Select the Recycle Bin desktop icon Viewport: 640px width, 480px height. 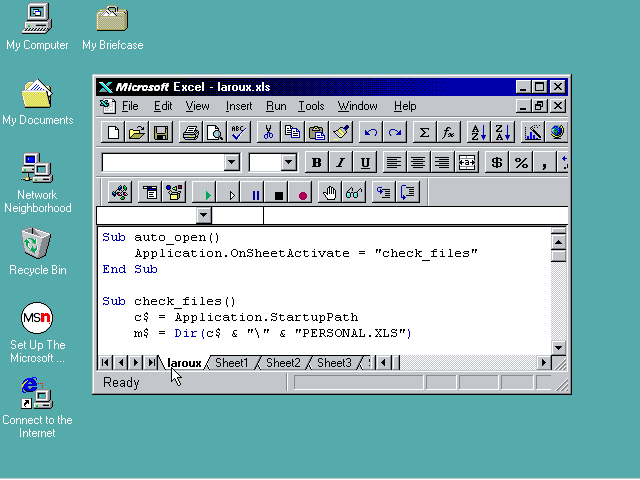pos(37,251)
